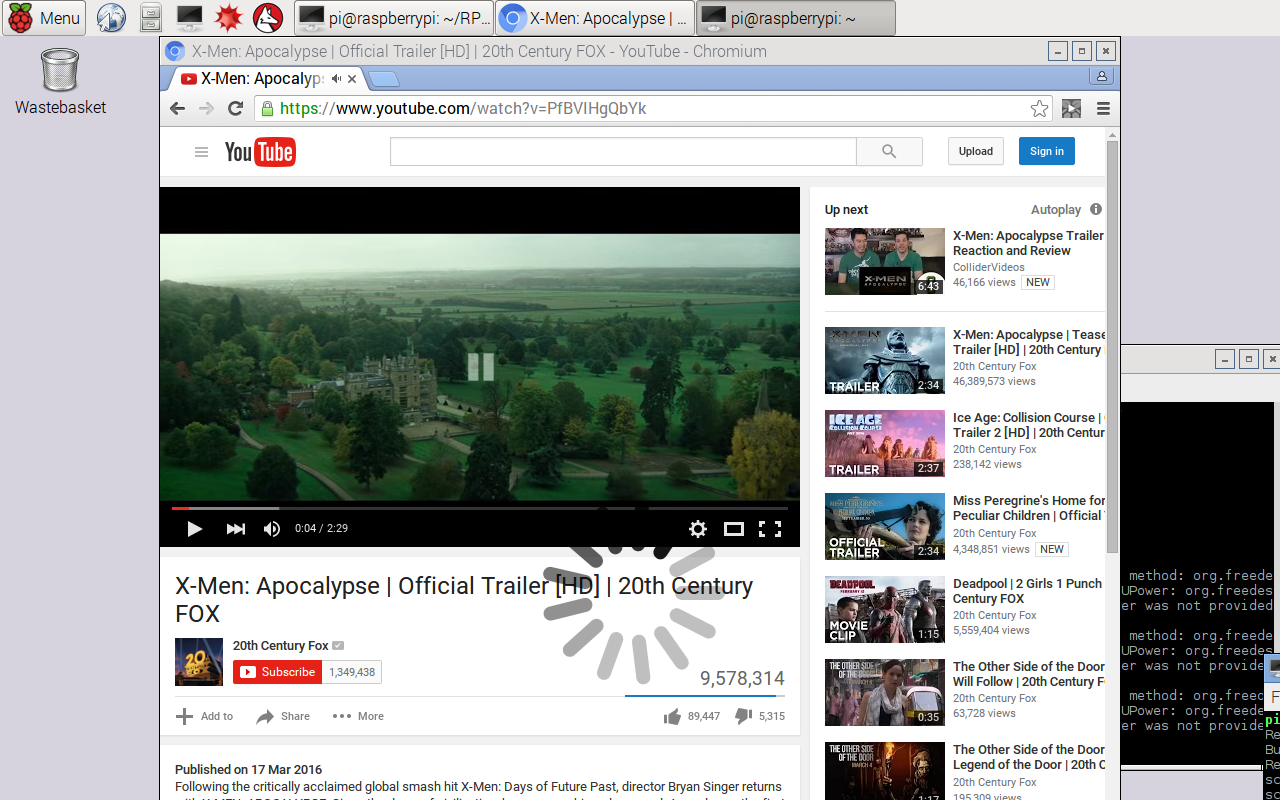Bookmark this page with the star icon
1280x800 pixels.
pos(1040,109)
